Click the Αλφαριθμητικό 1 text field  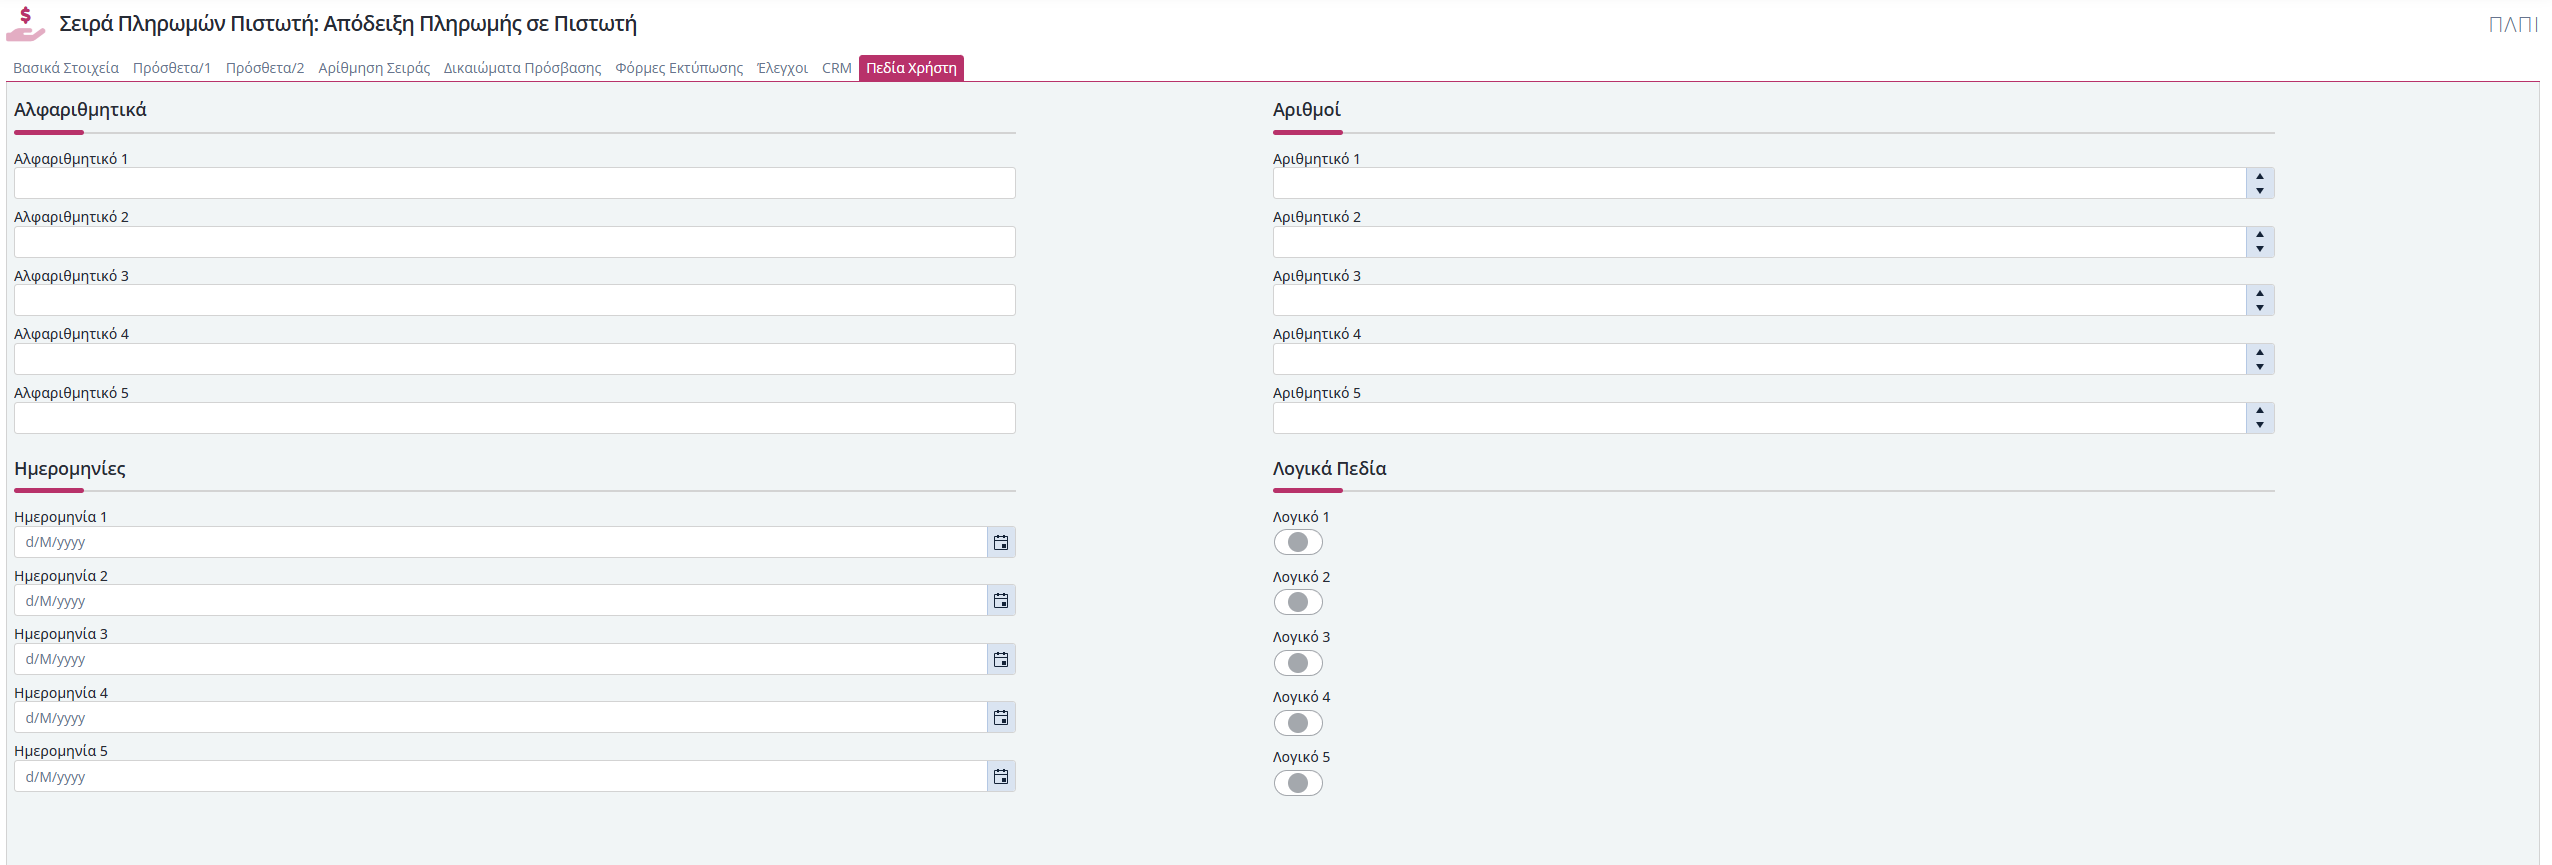515,183
